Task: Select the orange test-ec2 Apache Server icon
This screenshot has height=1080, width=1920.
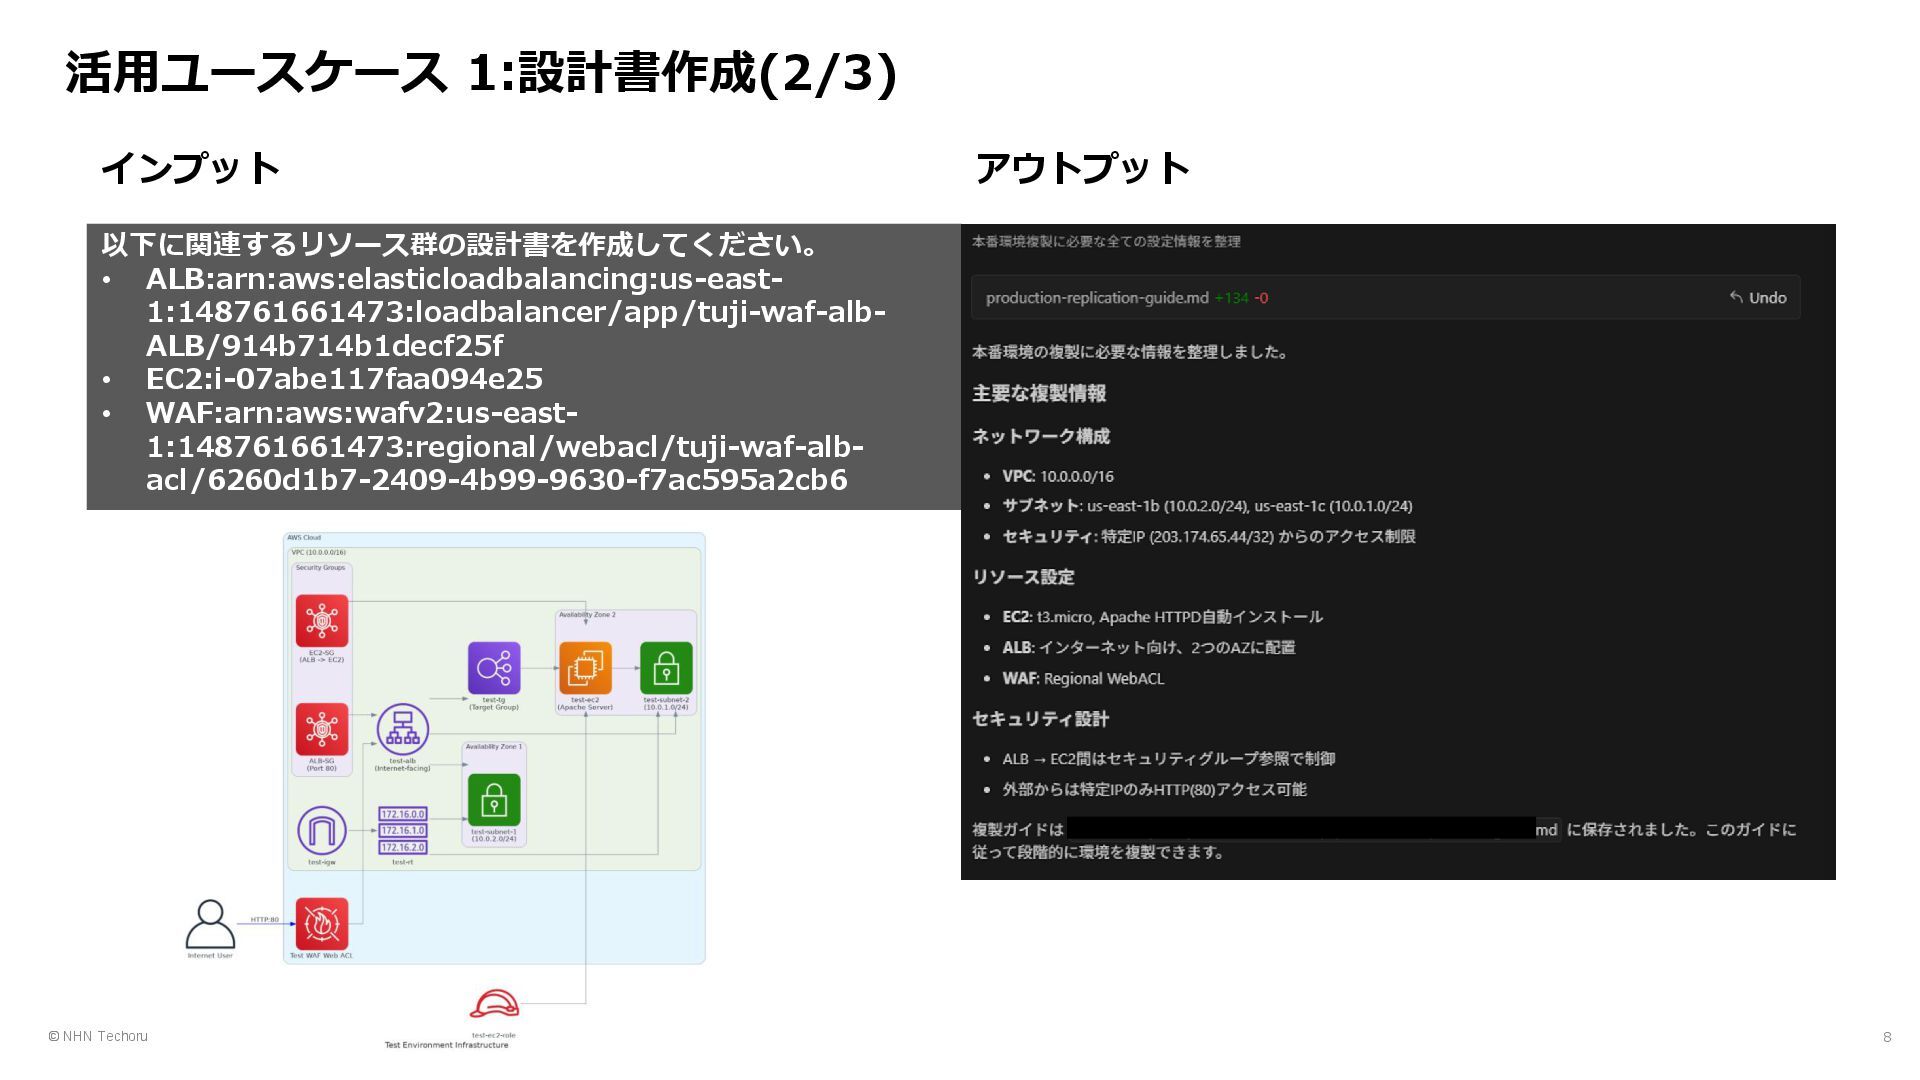Action: [585, 668]
